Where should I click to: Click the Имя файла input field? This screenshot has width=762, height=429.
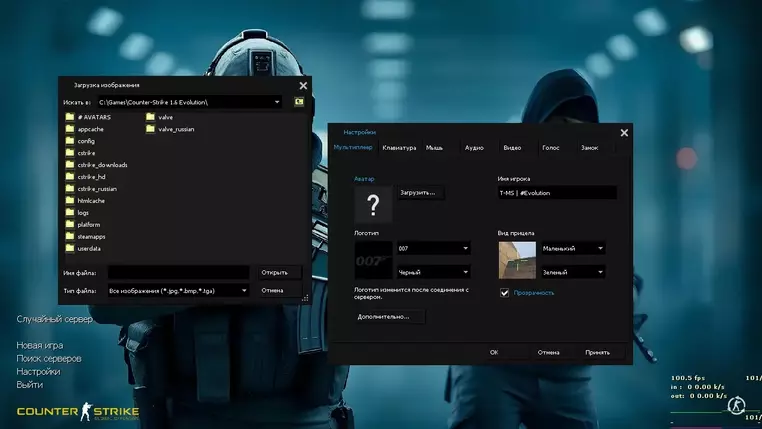pos(178,273)
